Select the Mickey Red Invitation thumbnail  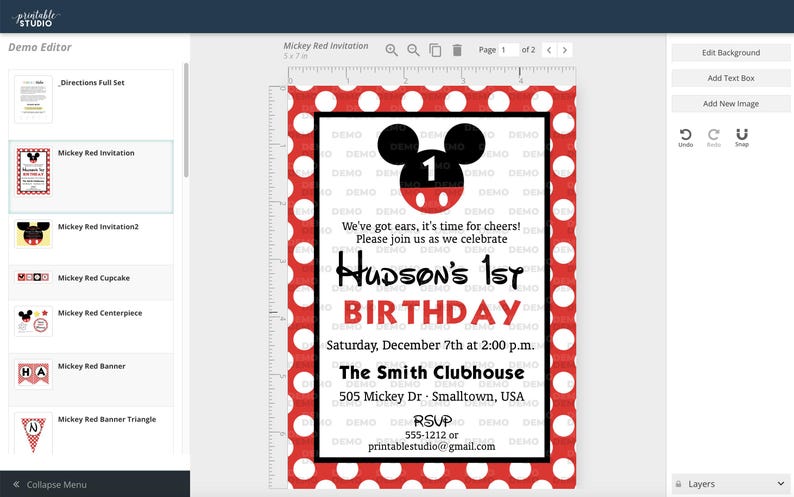pos(33,172)
